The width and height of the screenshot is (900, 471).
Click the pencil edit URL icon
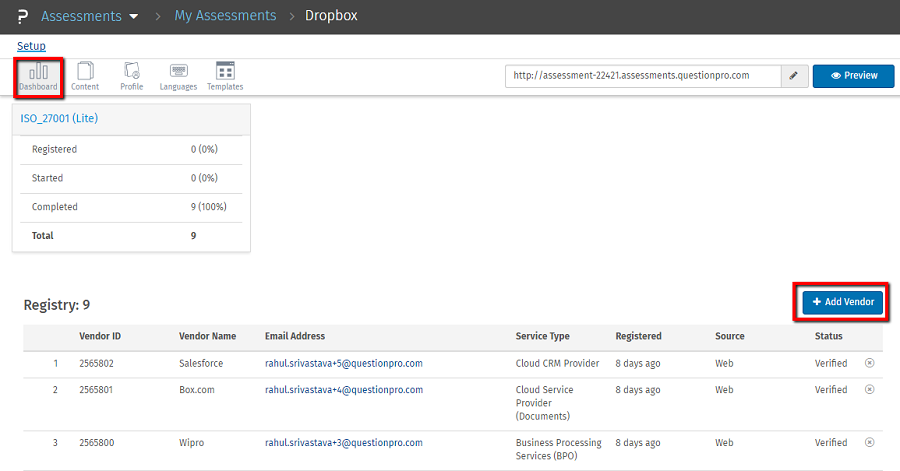pos(794,76)
